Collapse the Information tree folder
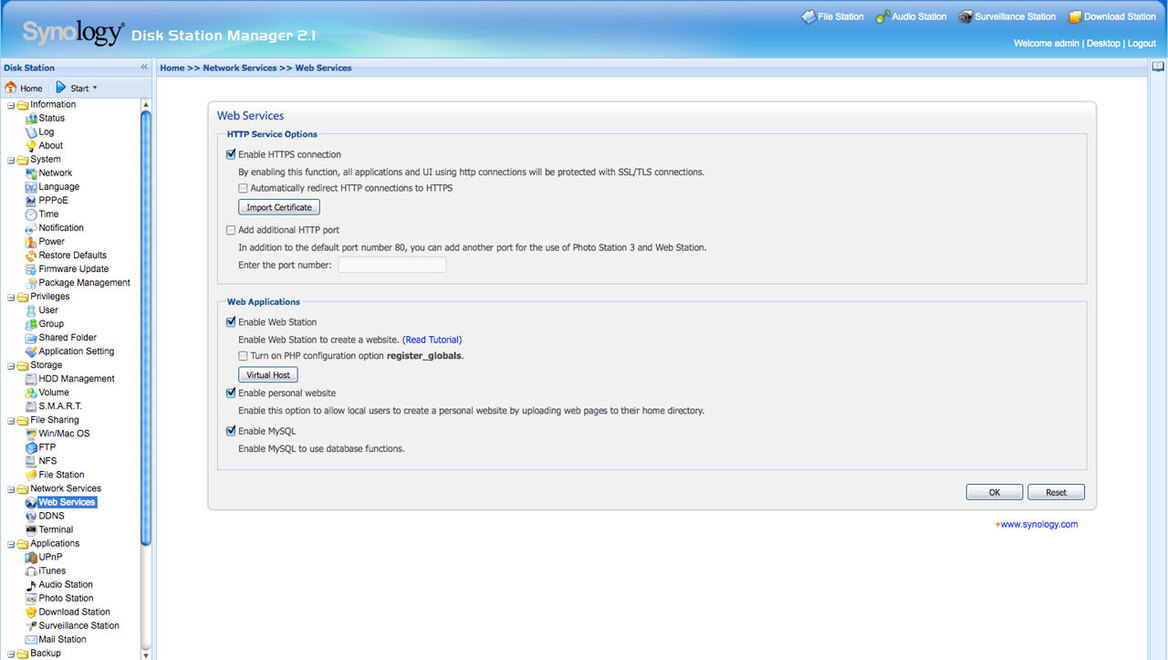 coord(11,105)
